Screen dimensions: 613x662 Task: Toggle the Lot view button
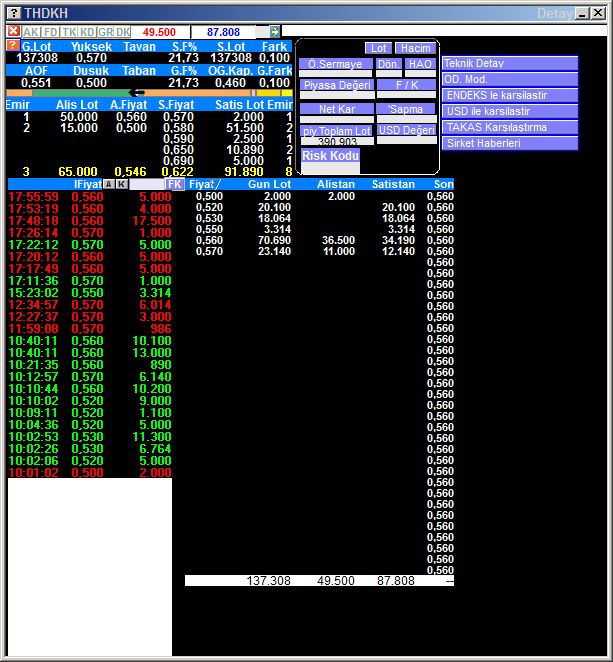click(x=378, y=48)
